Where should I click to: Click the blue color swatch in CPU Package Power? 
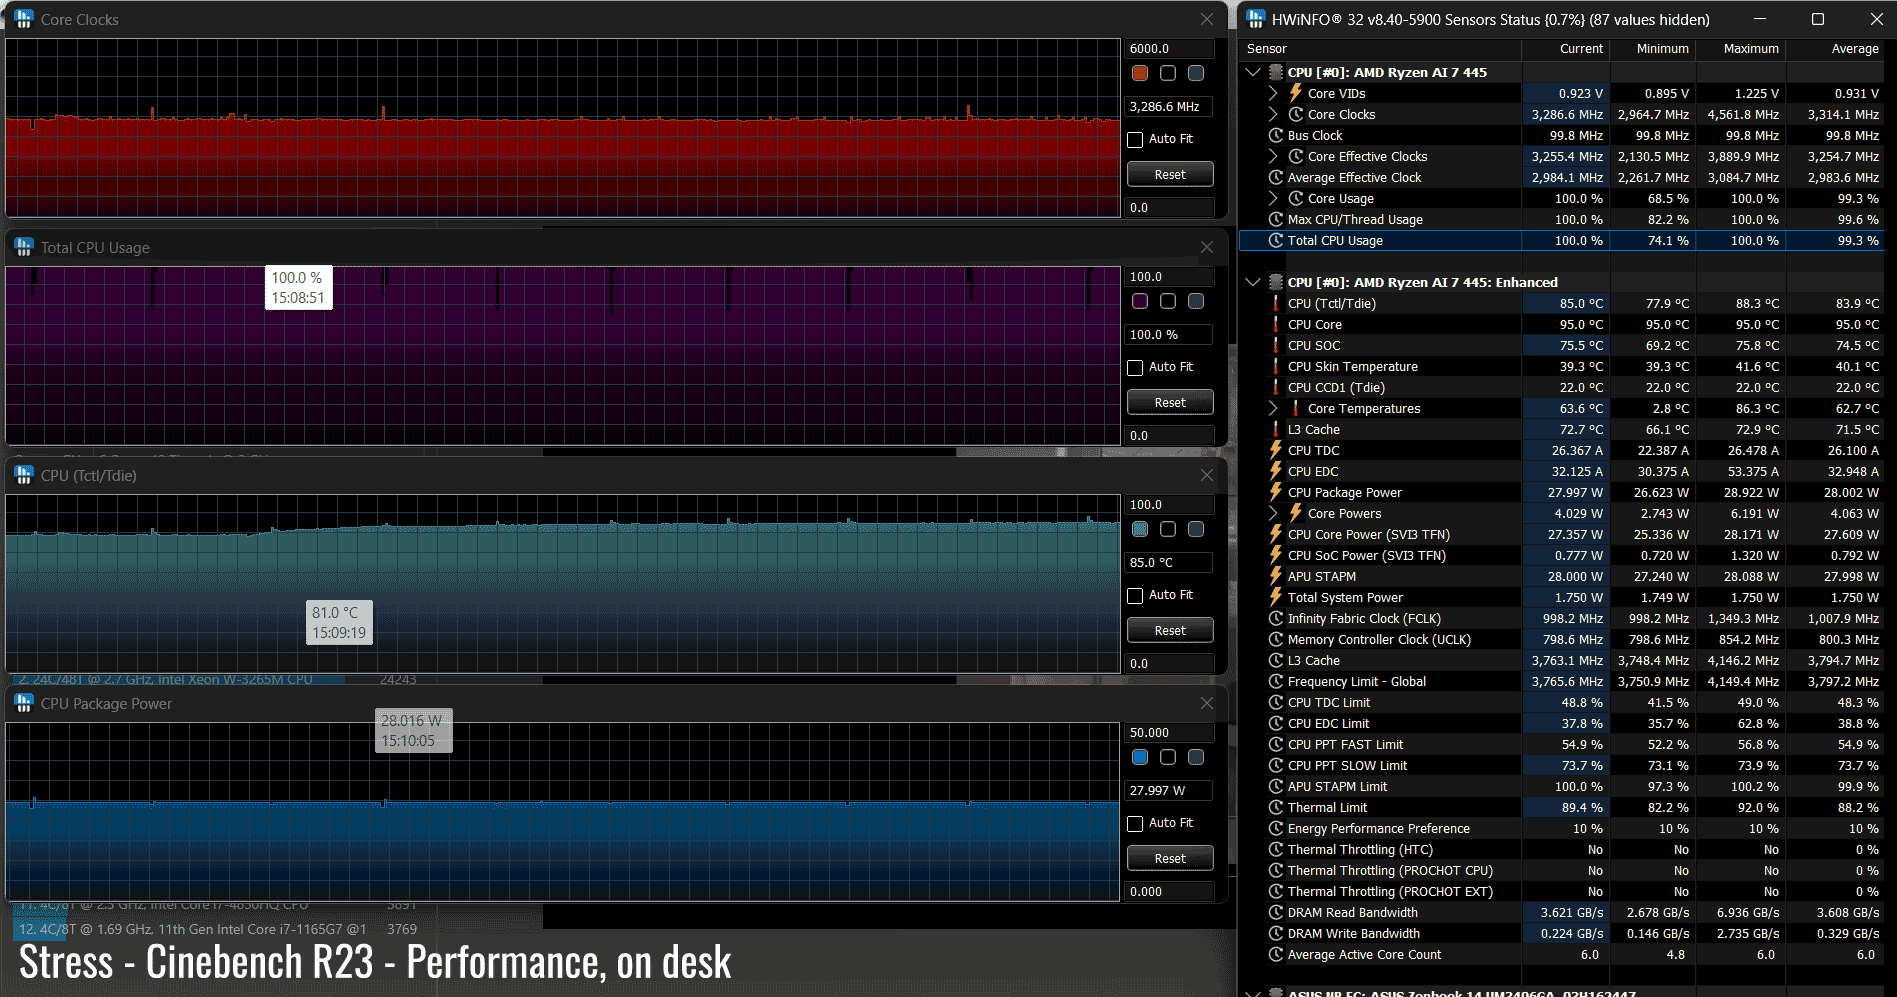coord(1140,757)
